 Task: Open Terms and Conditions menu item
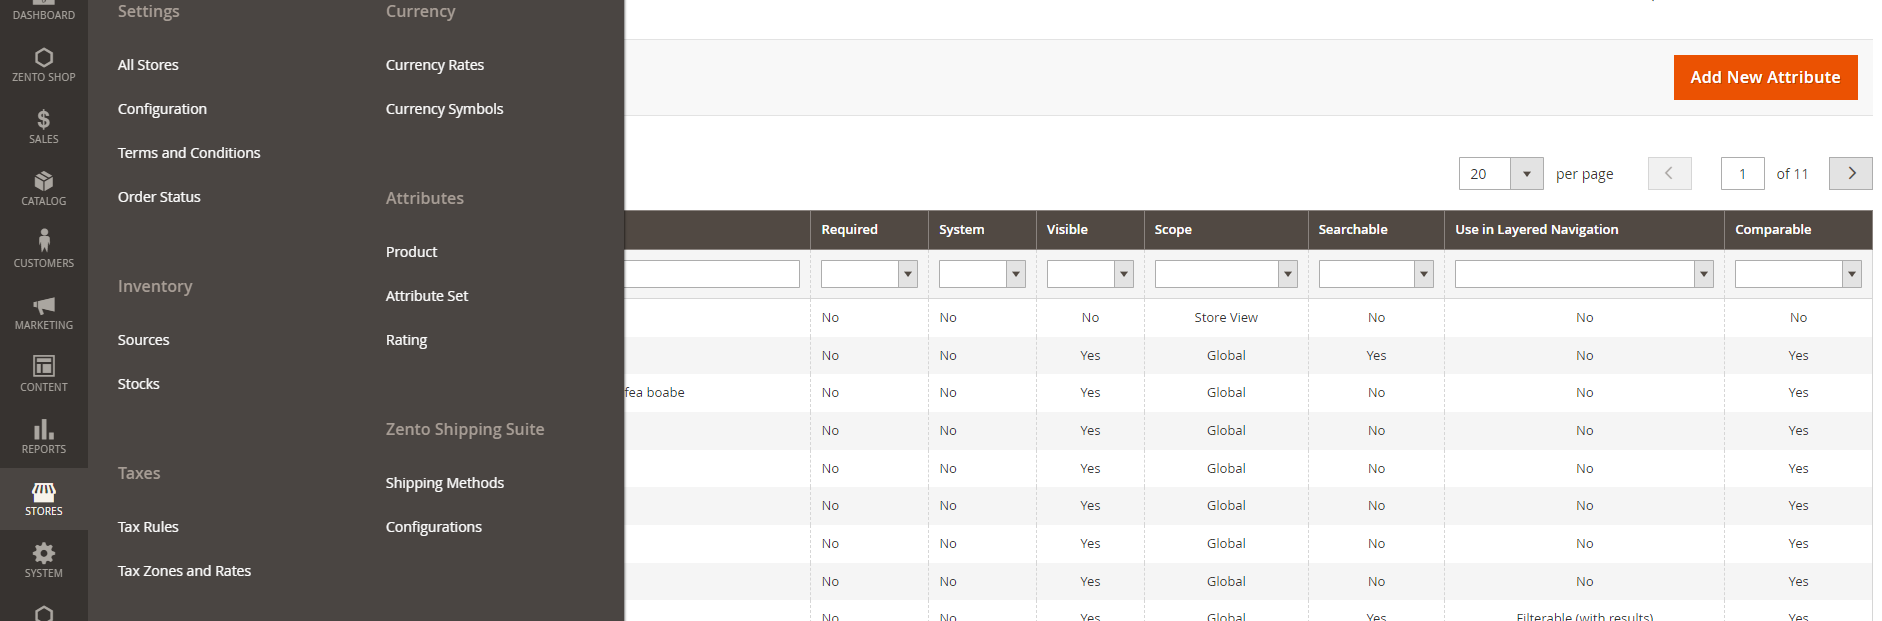point(189,153)
